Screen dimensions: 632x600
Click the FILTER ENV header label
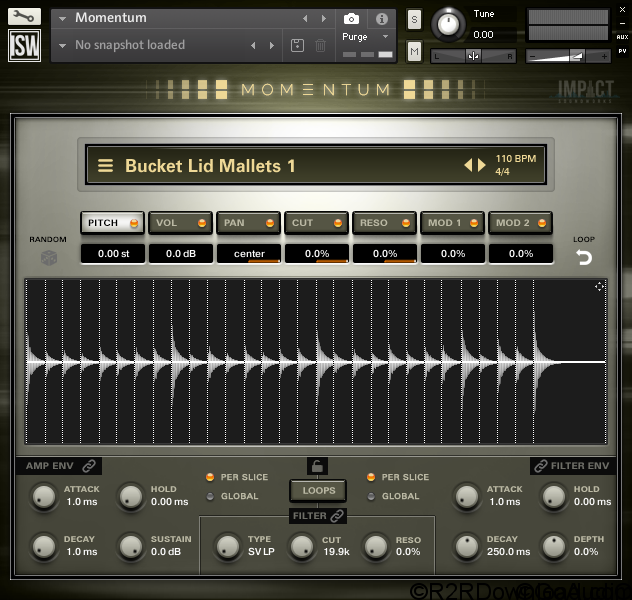tap(580, 466)
